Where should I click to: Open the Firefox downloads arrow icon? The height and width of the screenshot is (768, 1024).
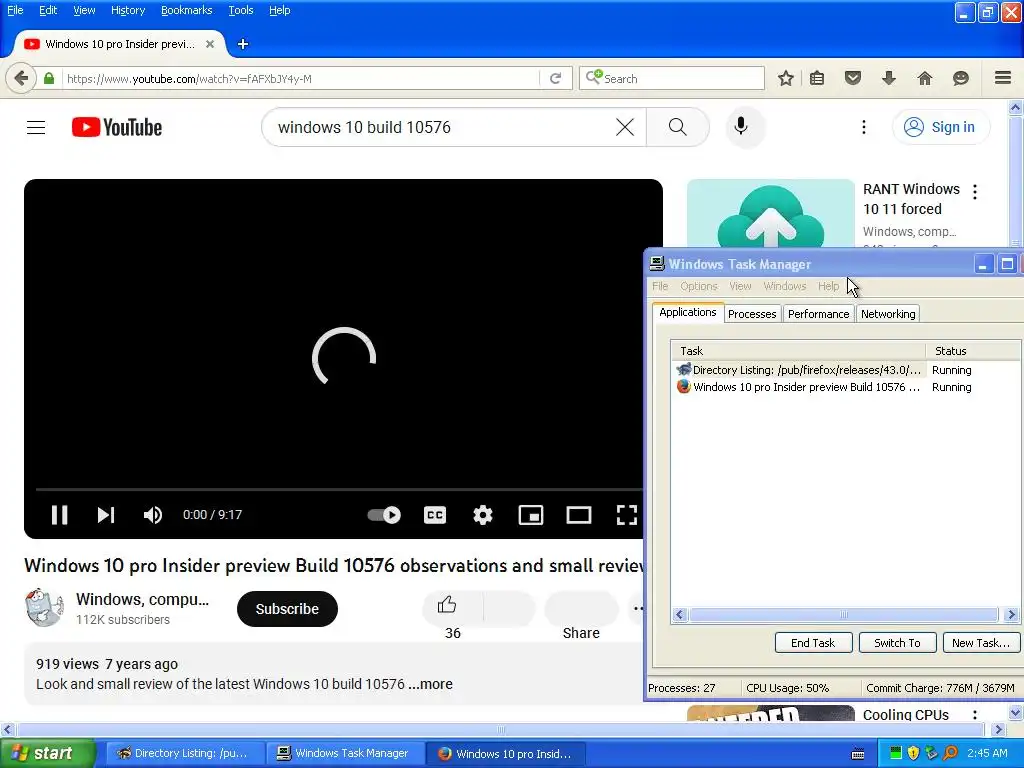888,78
